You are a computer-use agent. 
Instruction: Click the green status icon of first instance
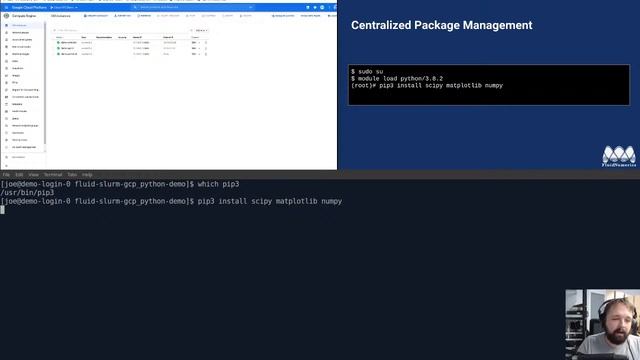58,42
